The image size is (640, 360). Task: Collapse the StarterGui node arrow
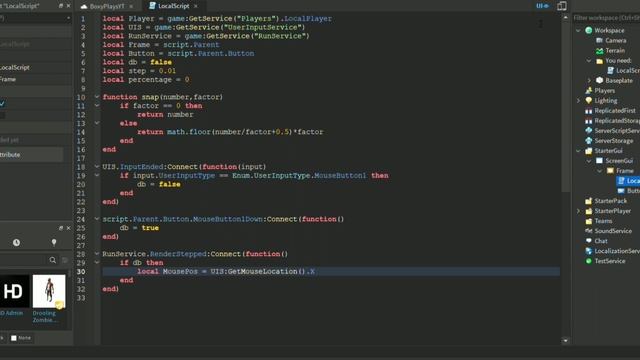(x=578, y=151)
